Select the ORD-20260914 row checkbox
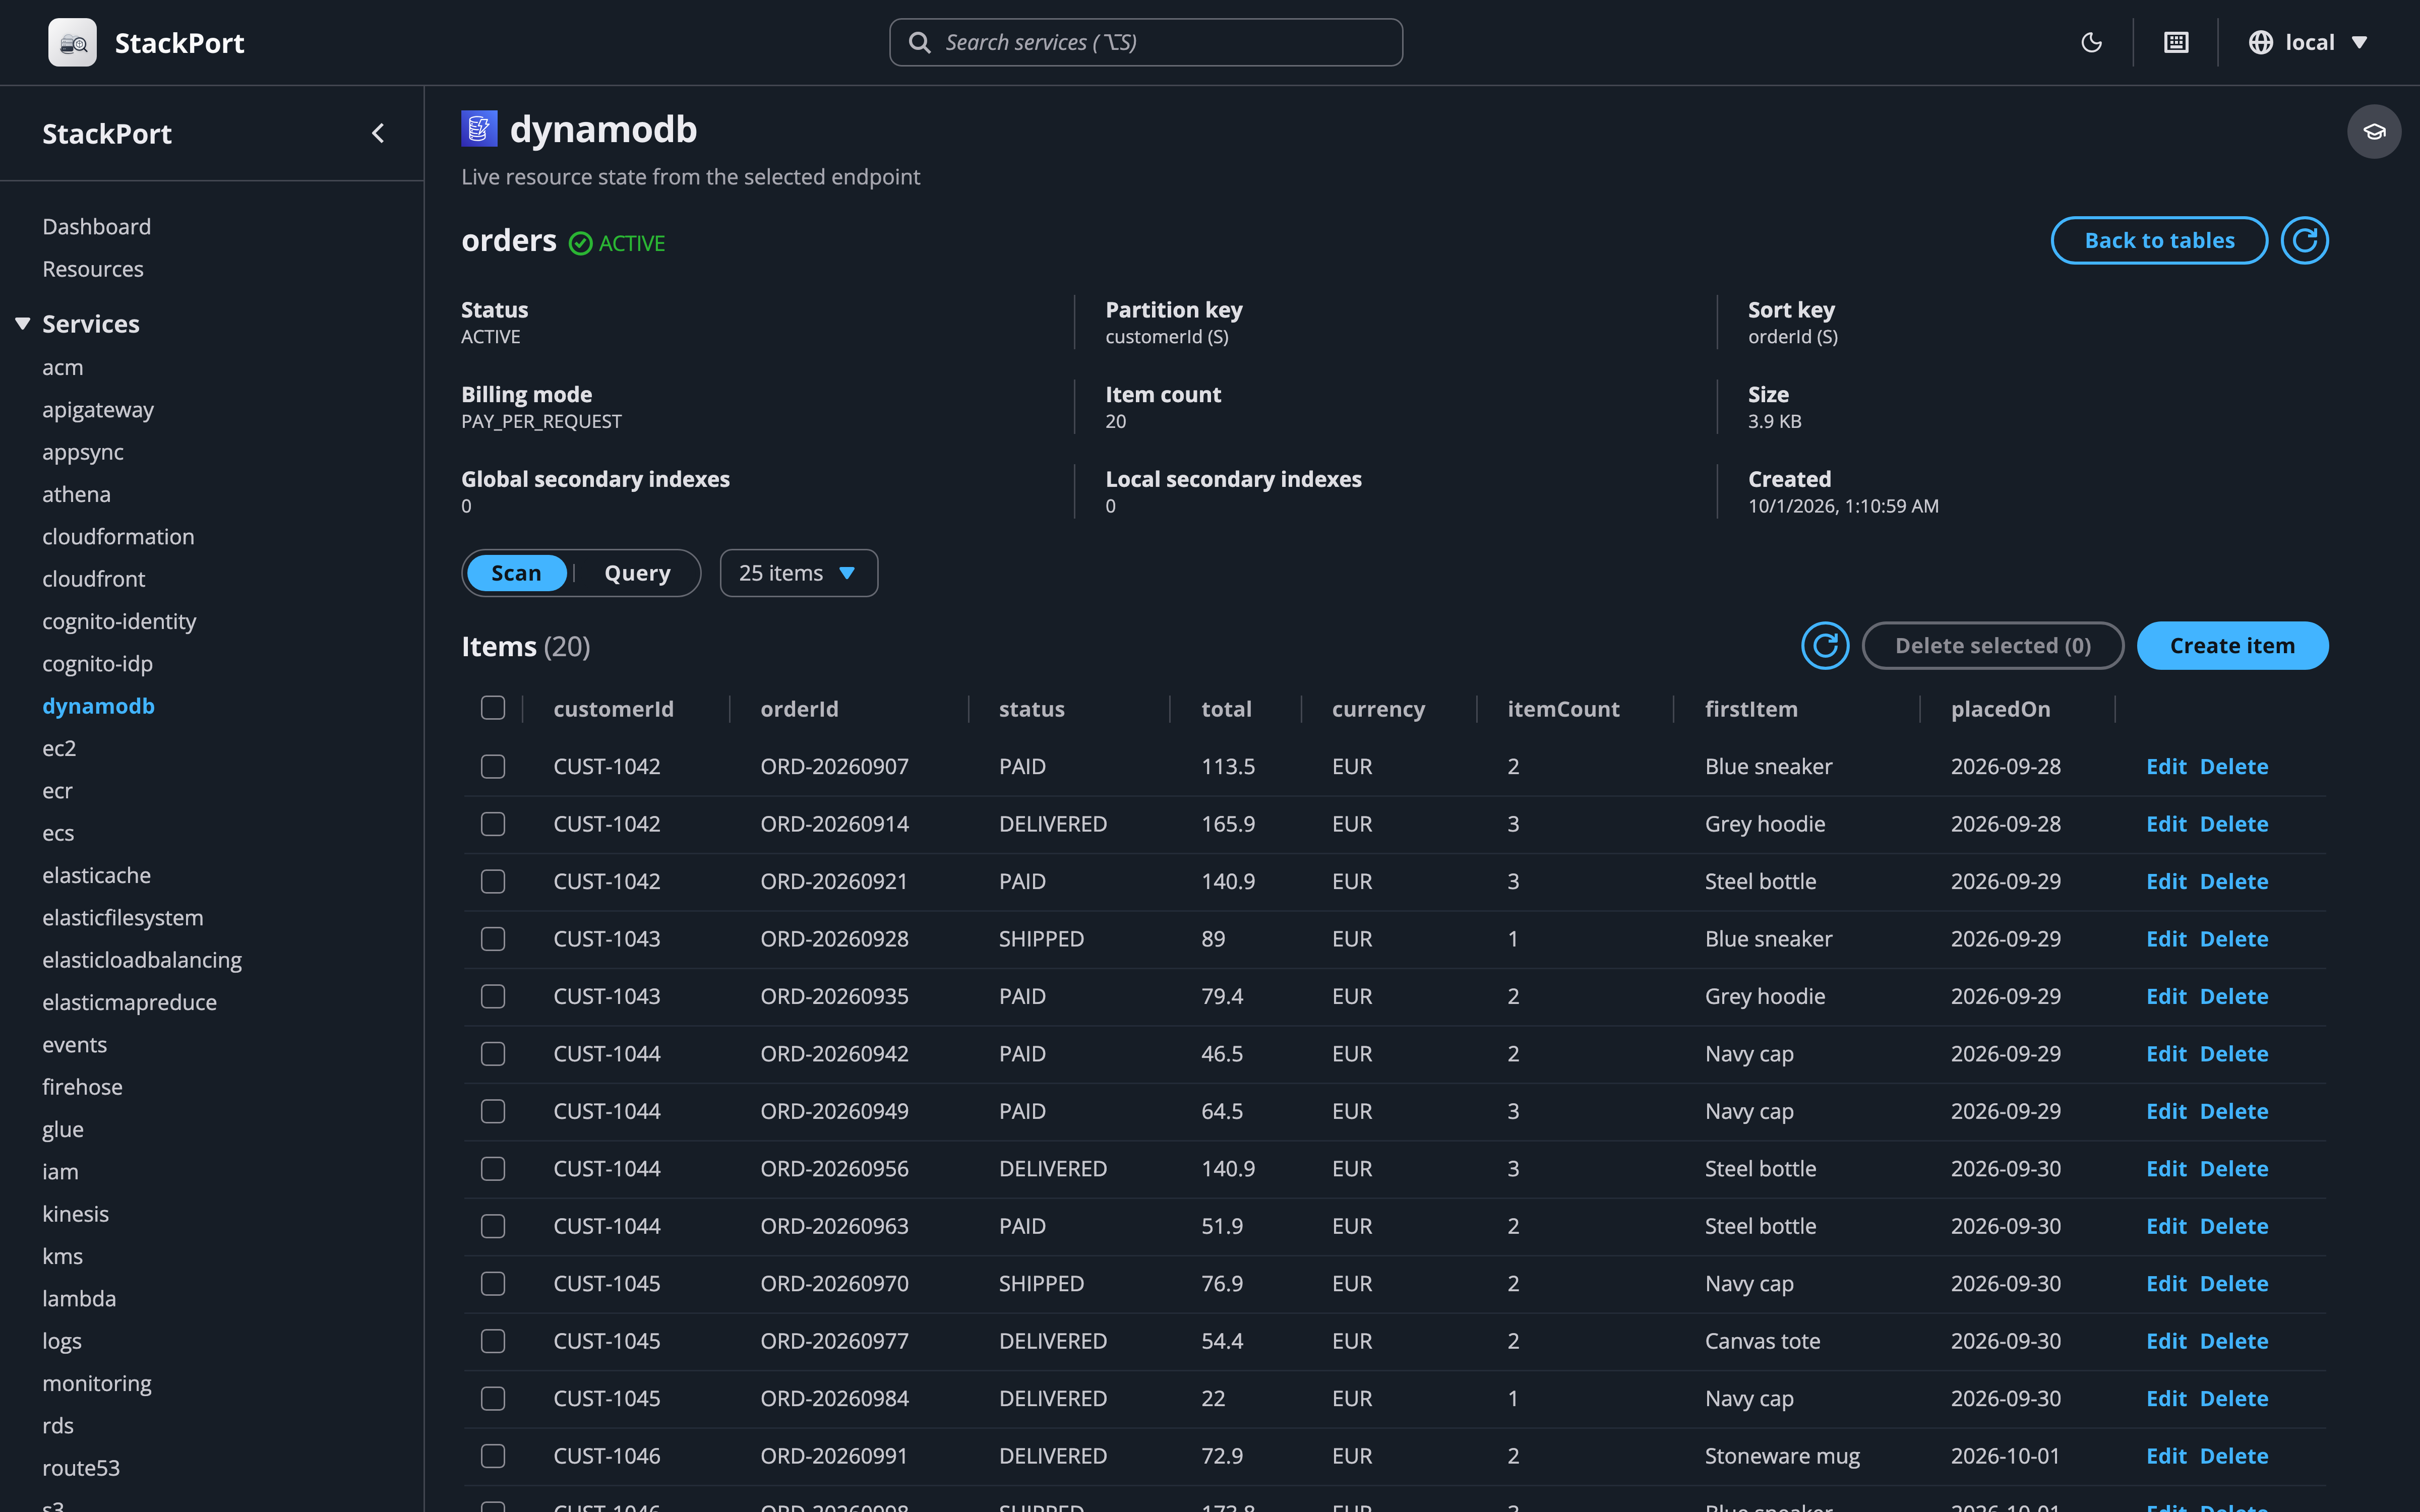 click(x=493, y=824)
